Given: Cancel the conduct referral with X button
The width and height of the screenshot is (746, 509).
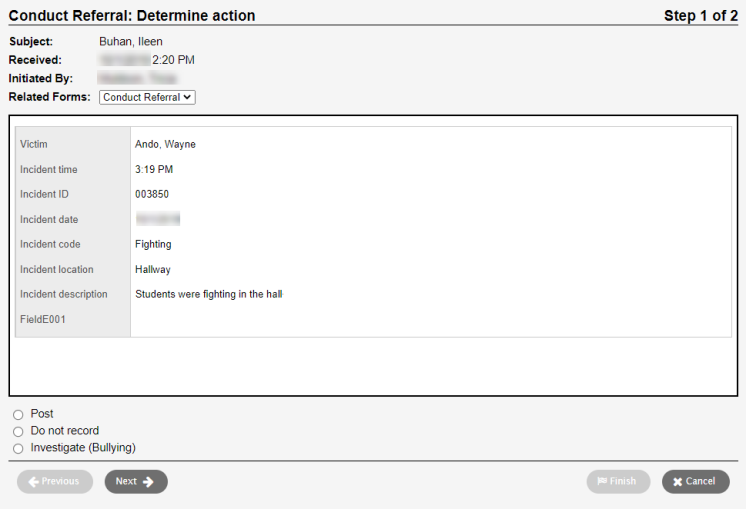Looking at the screenshot, I should pos(695,482).
